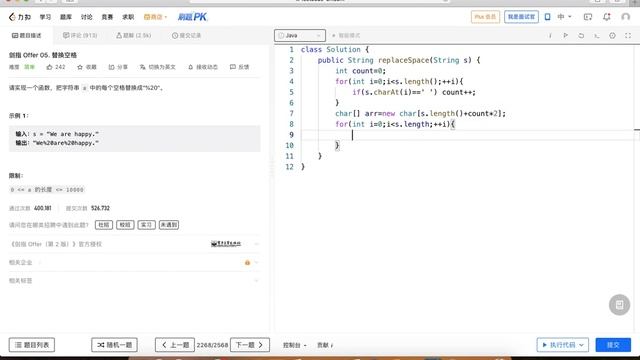Switch to the 评论 (913) tab
The image size is (640, 360).
pos(80,36)
